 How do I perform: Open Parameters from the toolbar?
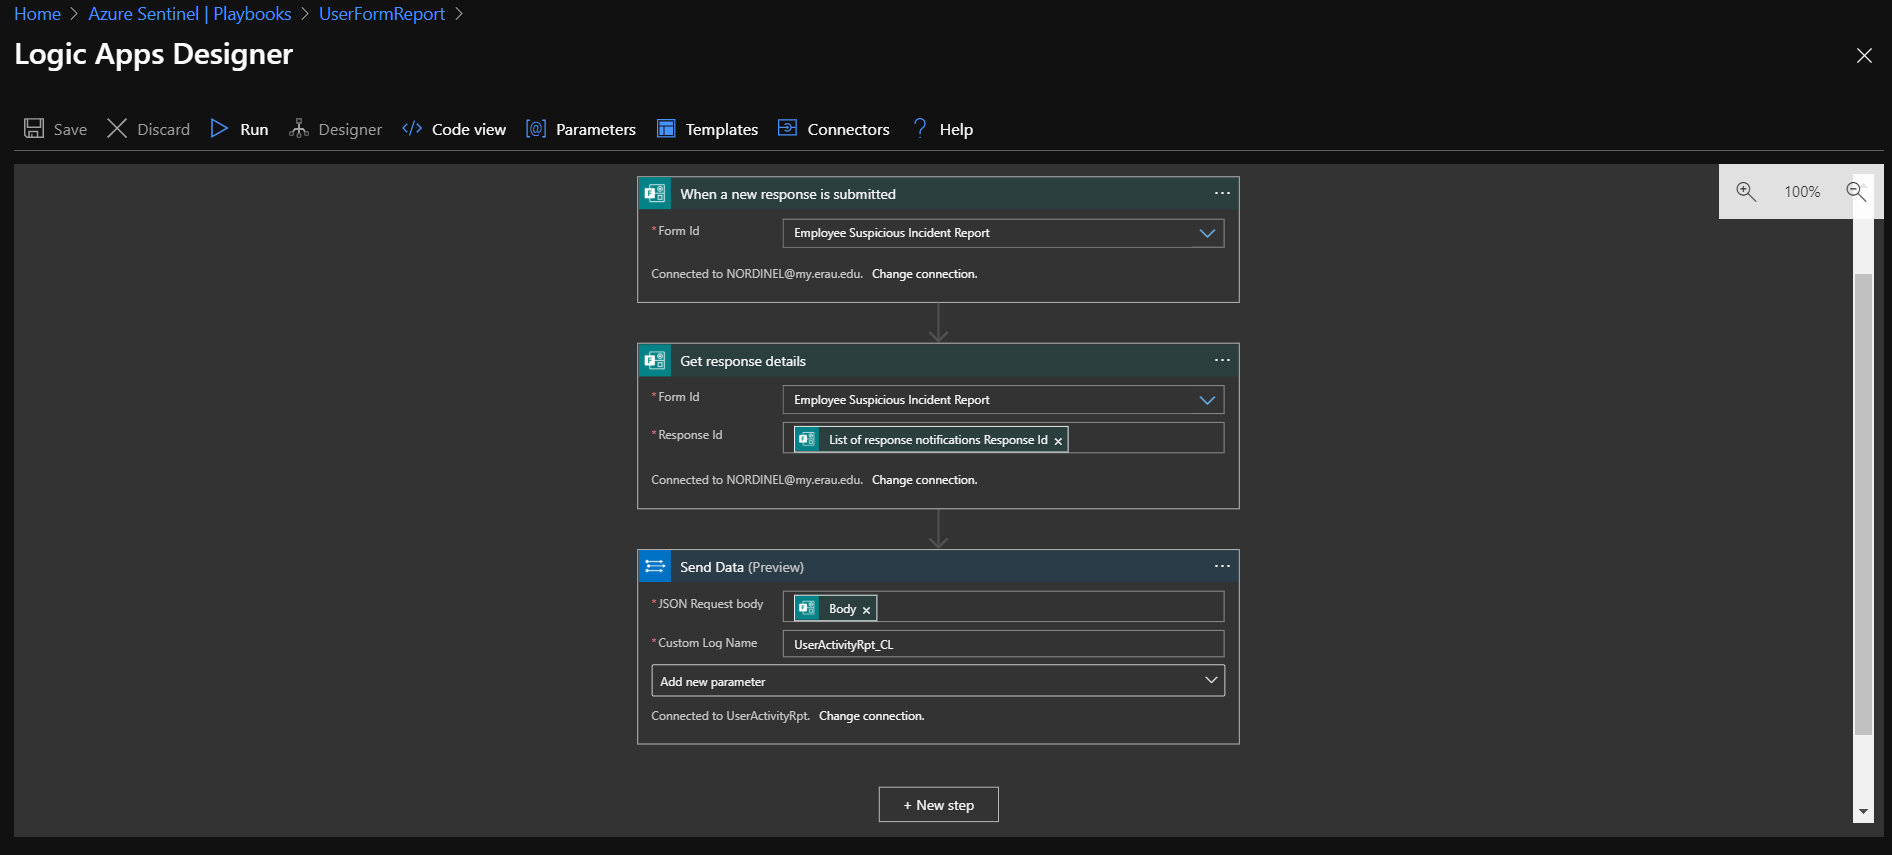click(x=596, y=129)
